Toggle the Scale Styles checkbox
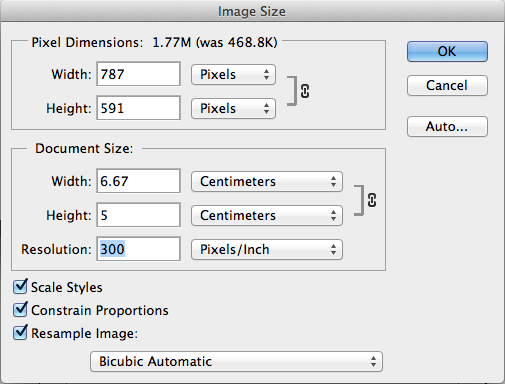The height and width of the screenshot is (384, 505). (x=20, y=287)
